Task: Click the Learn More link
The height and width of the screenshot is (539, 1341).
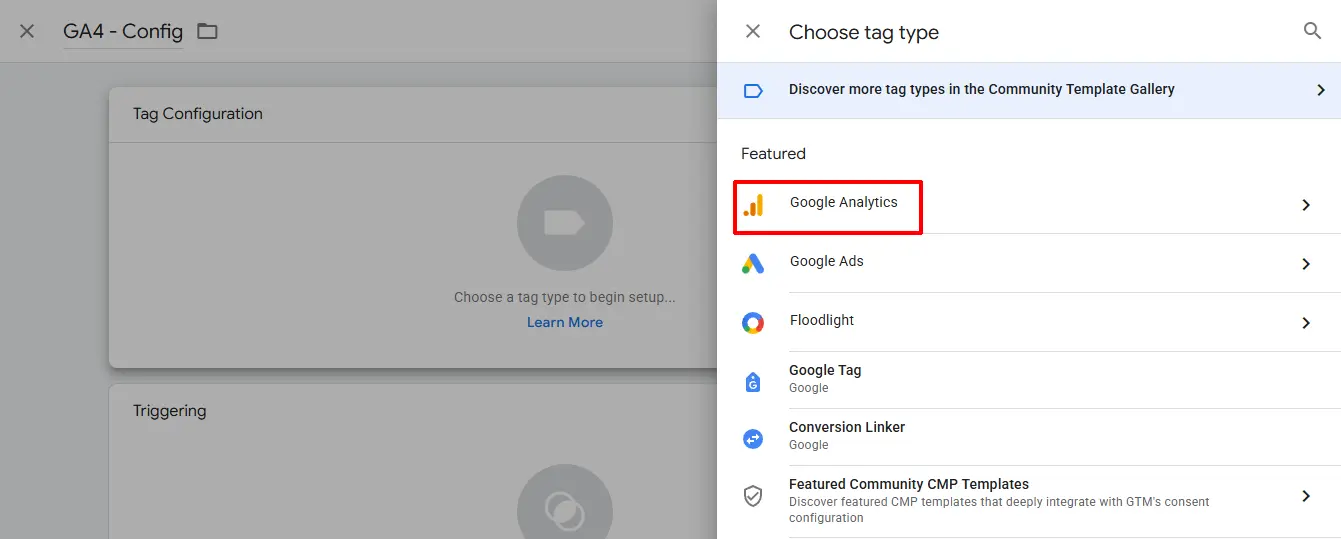Action: click(565, 322)
